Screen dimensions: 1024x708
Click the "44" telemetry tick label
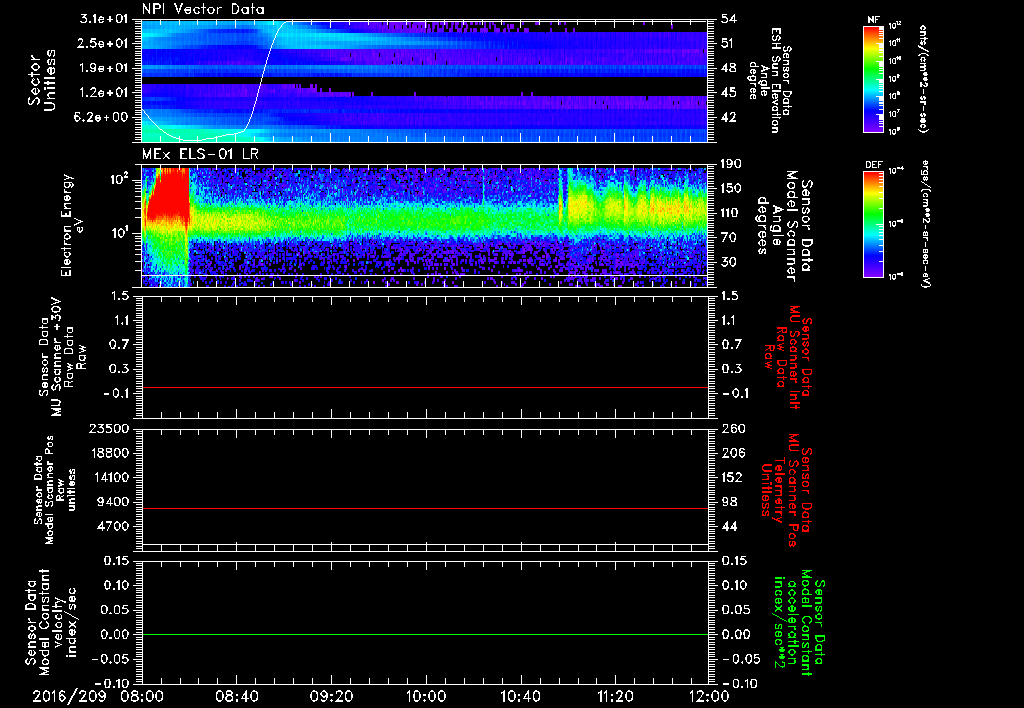click(729, 526)
